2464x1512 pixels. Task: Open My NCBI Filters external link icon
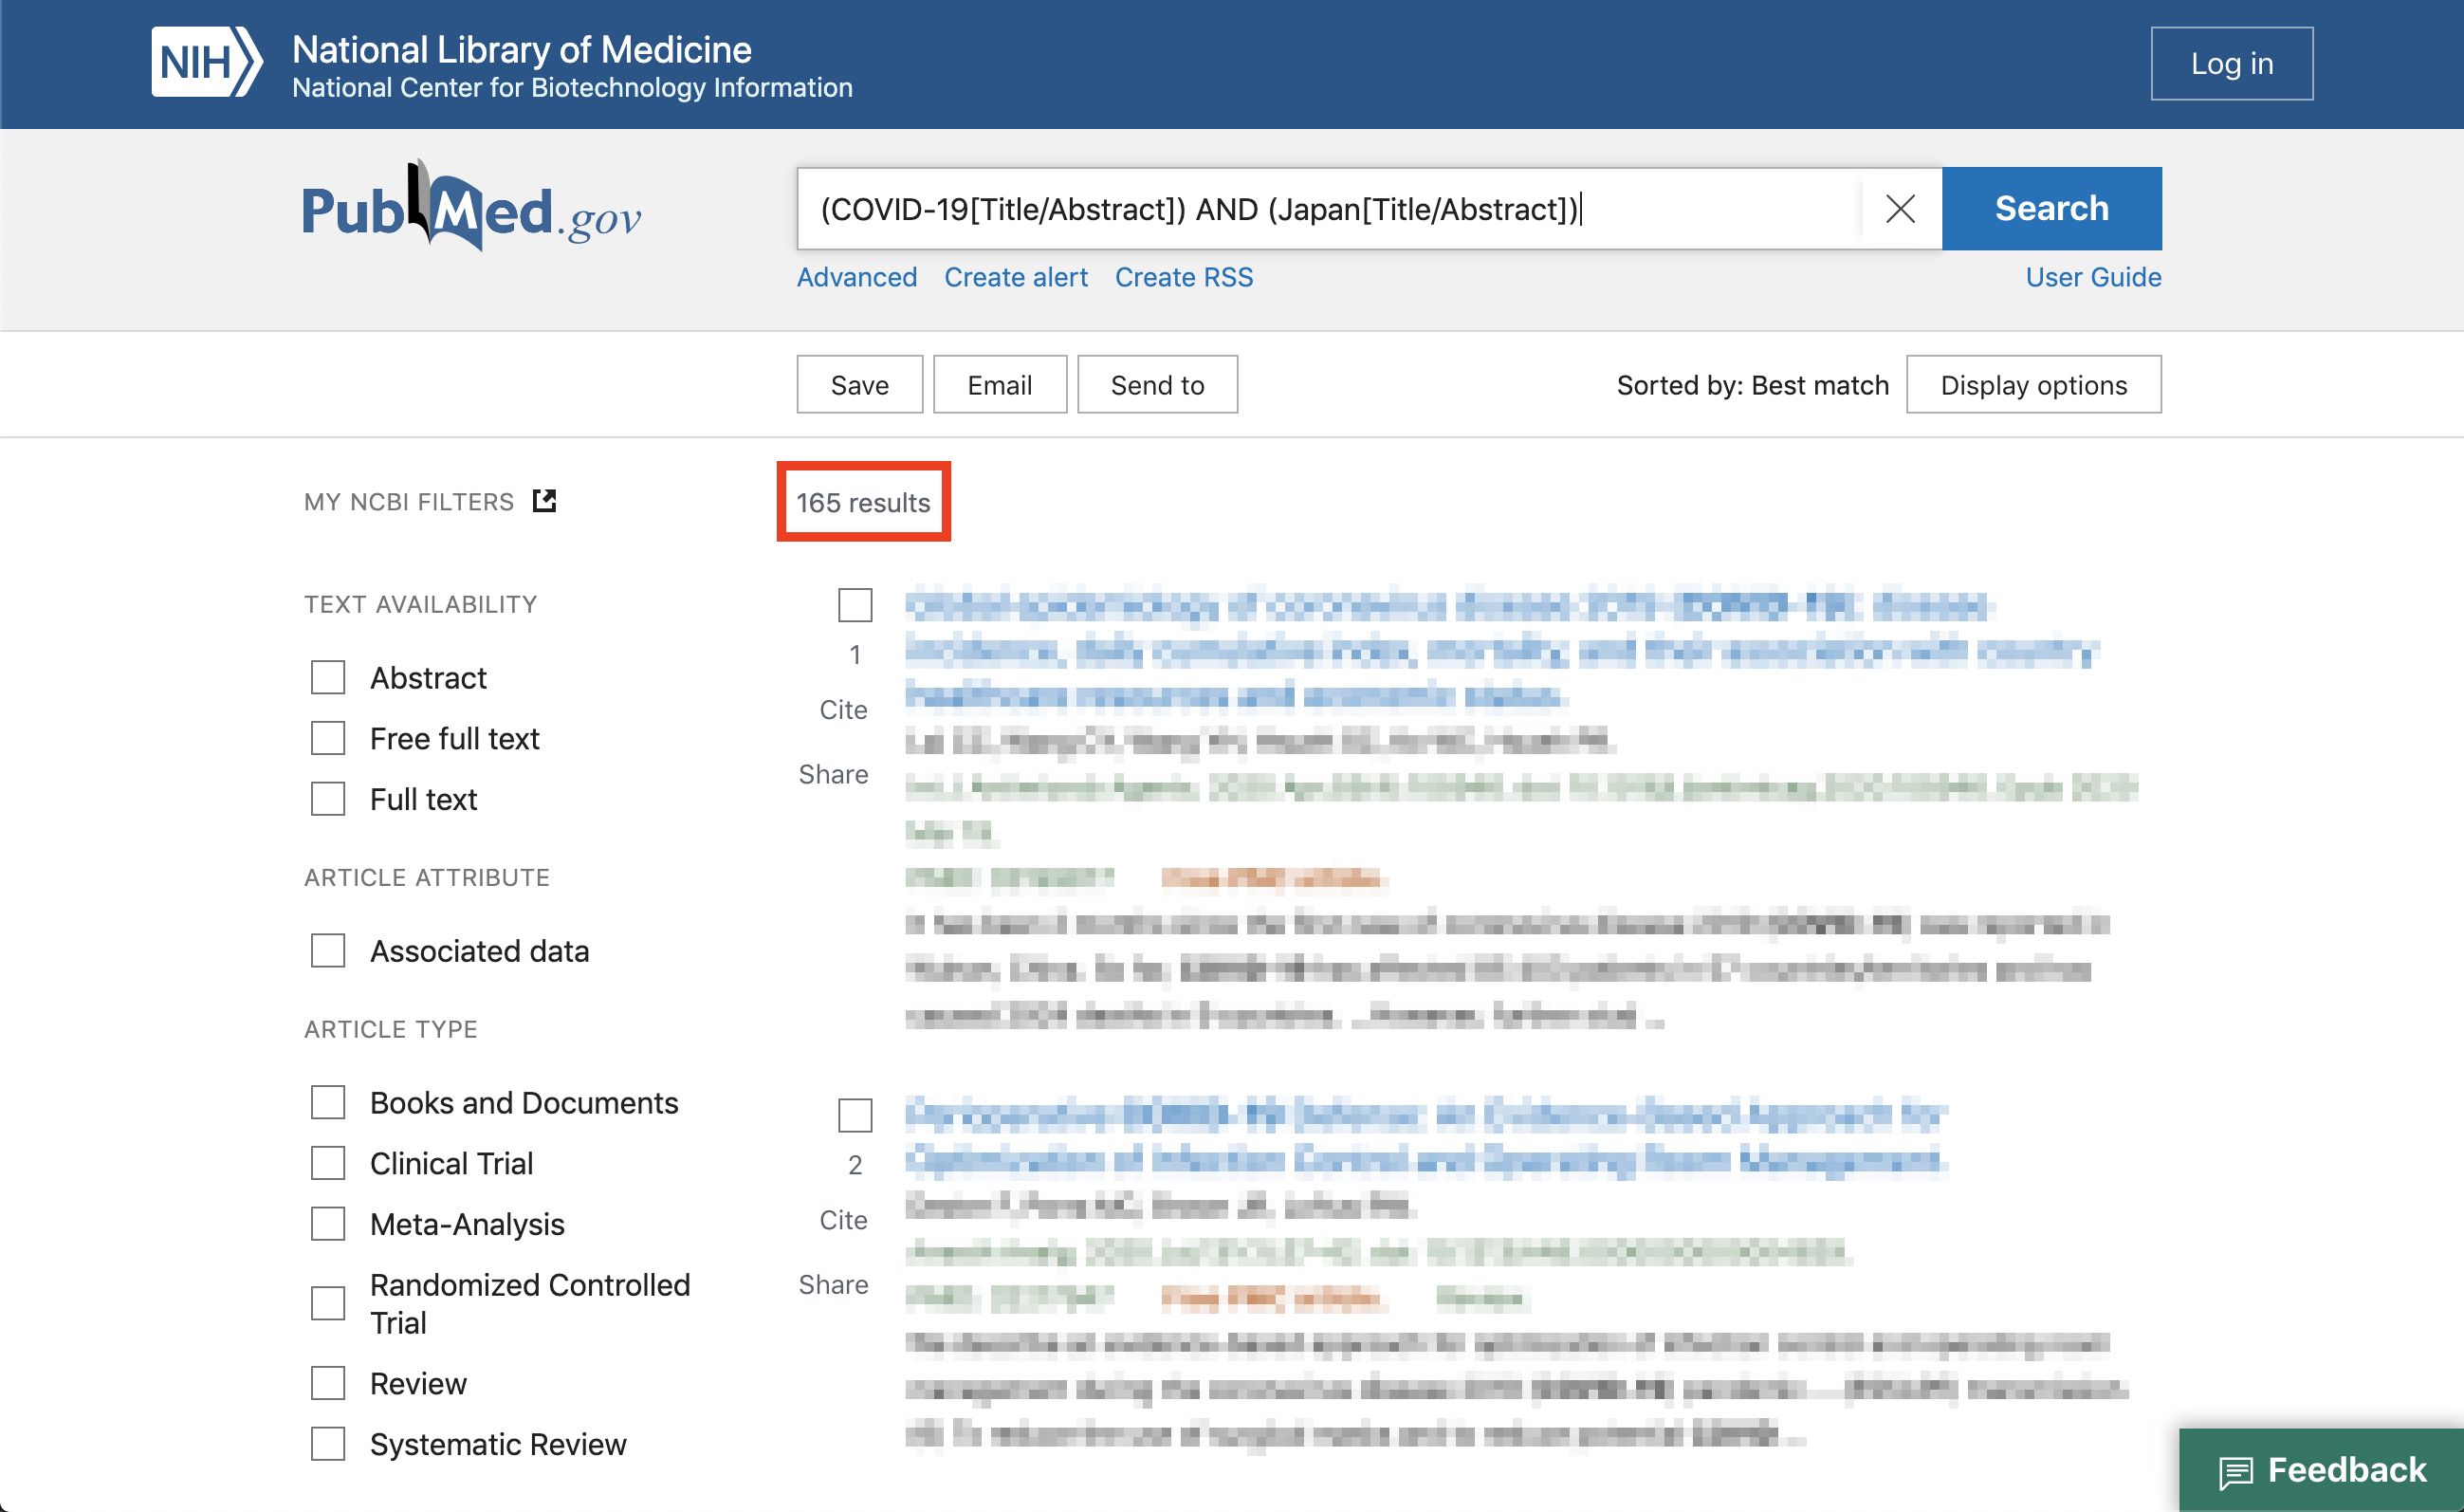pyautogui.click(x=544, y=501)
